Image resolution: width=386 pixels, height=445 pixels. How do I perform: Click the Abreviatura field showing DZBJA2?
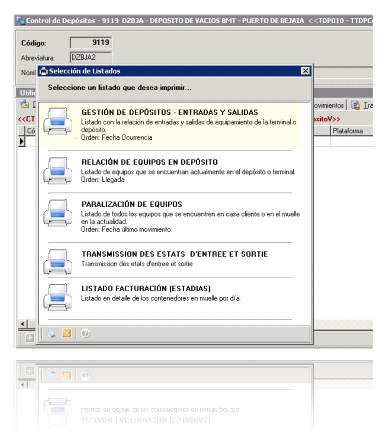click(x=91, y=57)
